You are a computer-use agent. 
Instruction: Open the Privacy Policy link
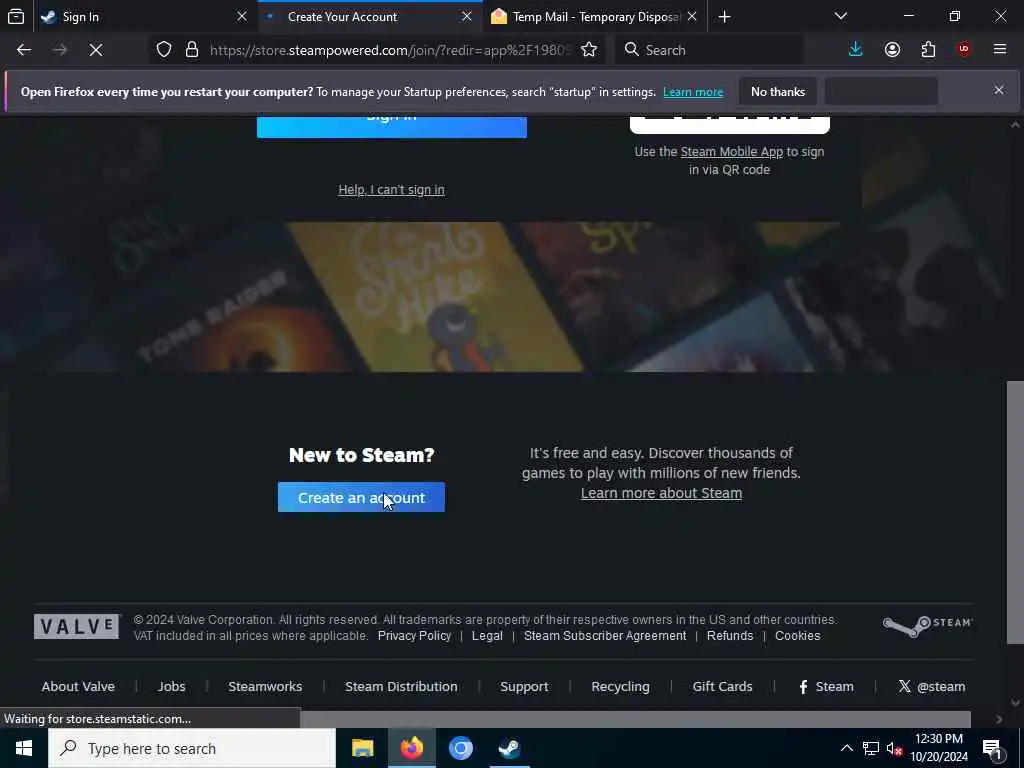click(x=414, y=635)
